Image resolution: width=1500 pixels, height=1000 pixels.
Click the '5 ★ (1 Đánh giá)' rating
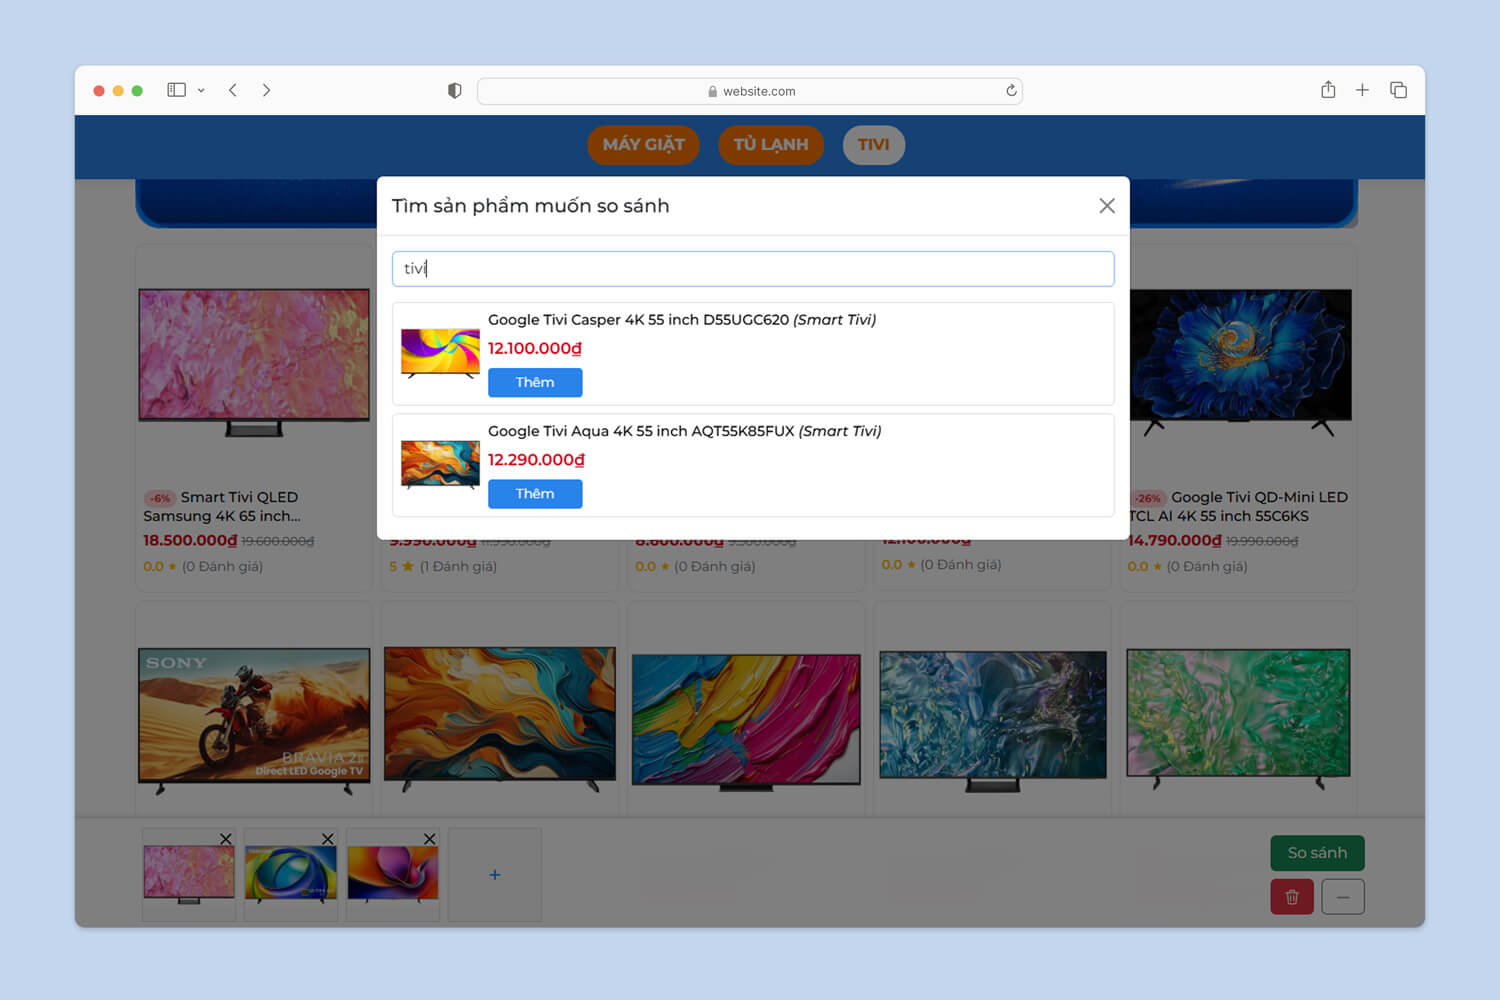pos(443,567)
